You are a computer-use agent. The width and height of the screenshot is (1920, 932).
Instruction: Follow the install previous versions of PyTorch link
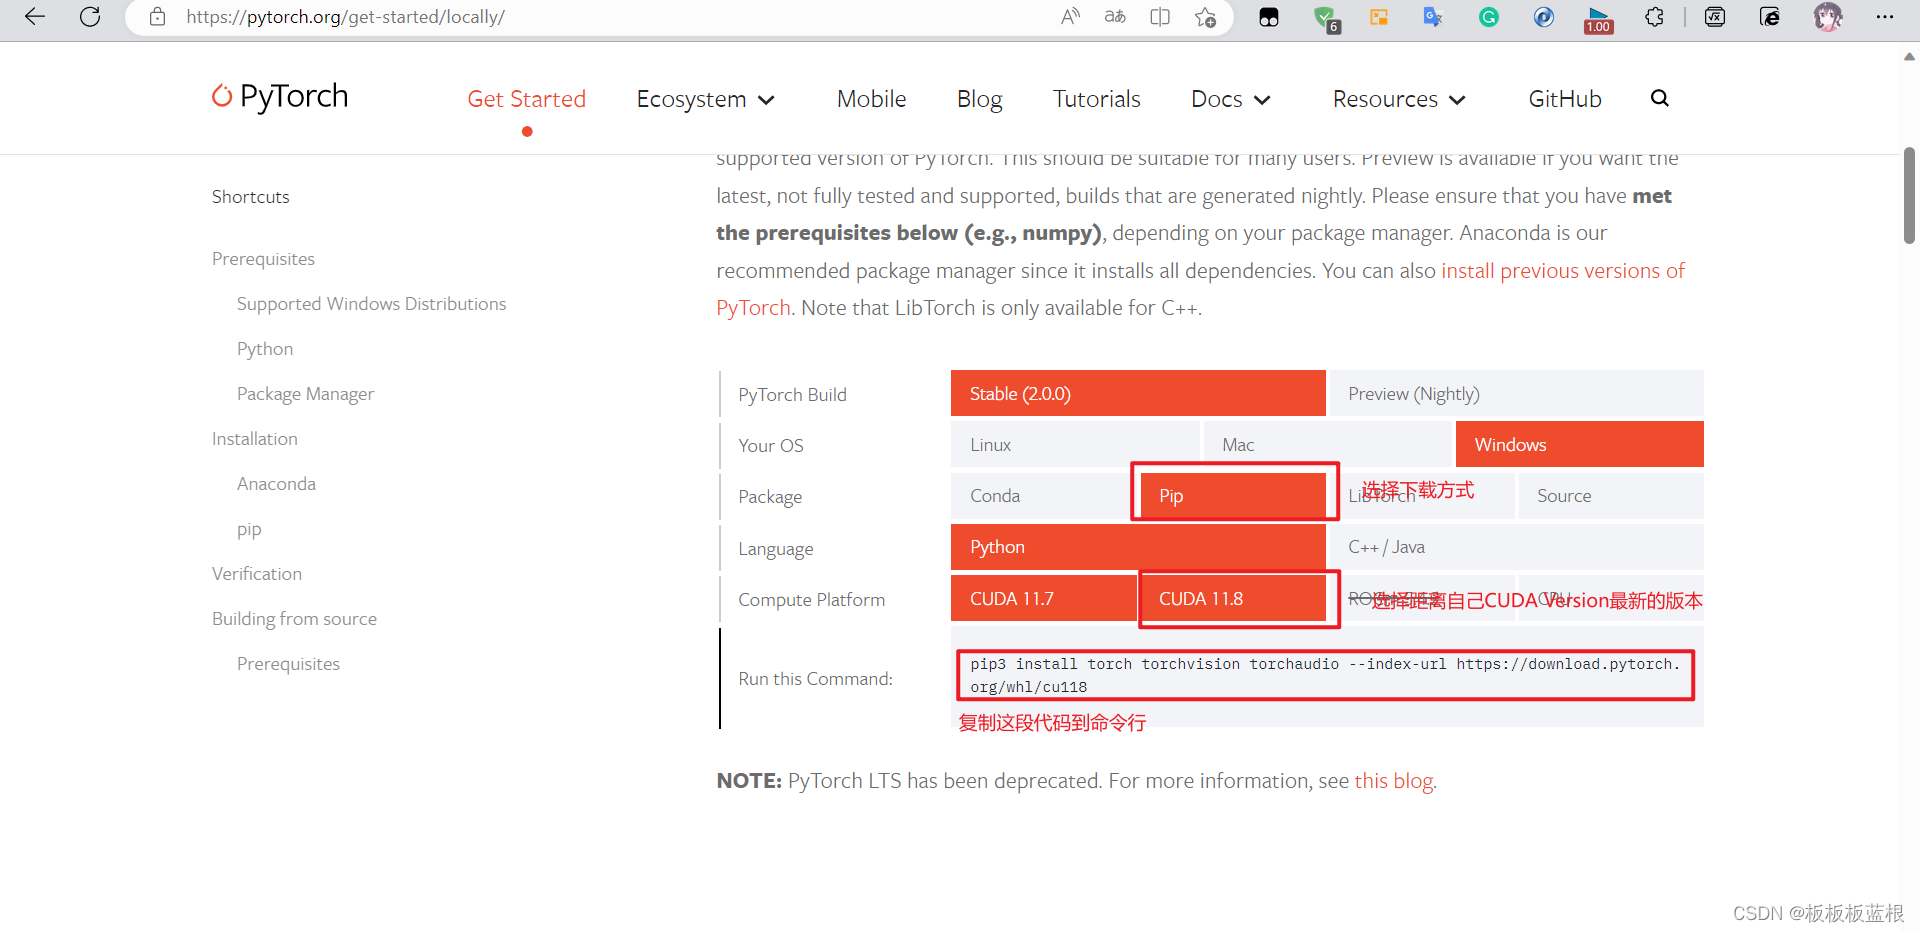click(x=1563, y=271)
